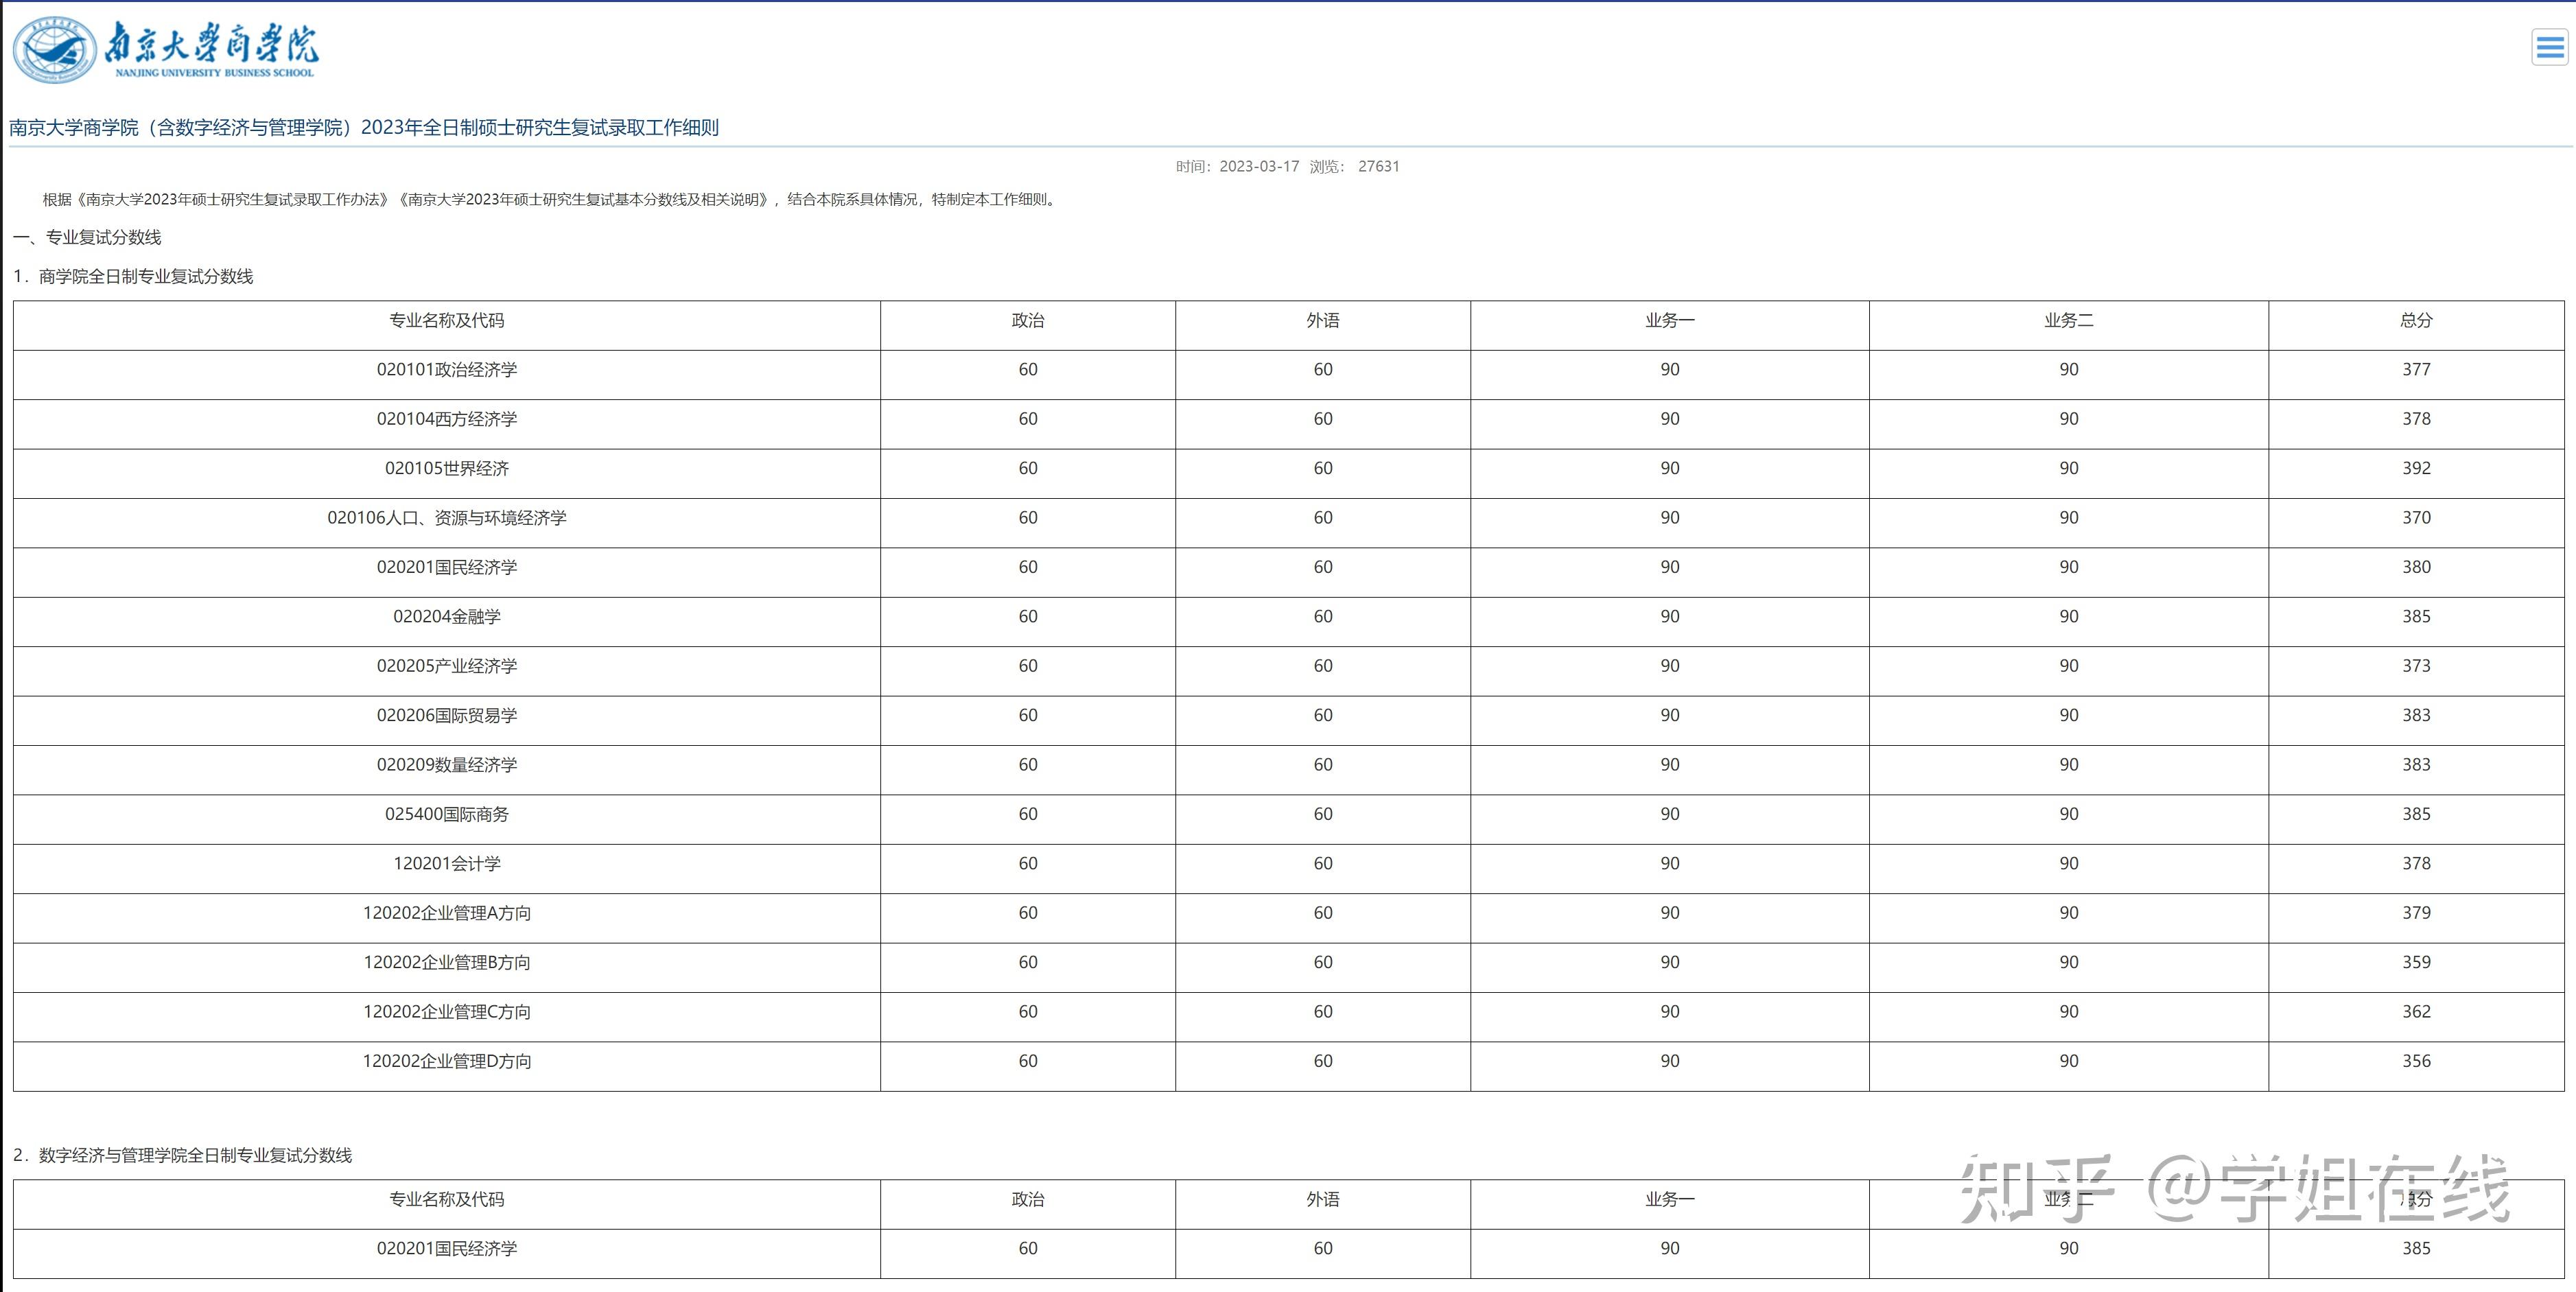
Task: Click the 业务一 header in first table
Action: [x=1669, y=321]
